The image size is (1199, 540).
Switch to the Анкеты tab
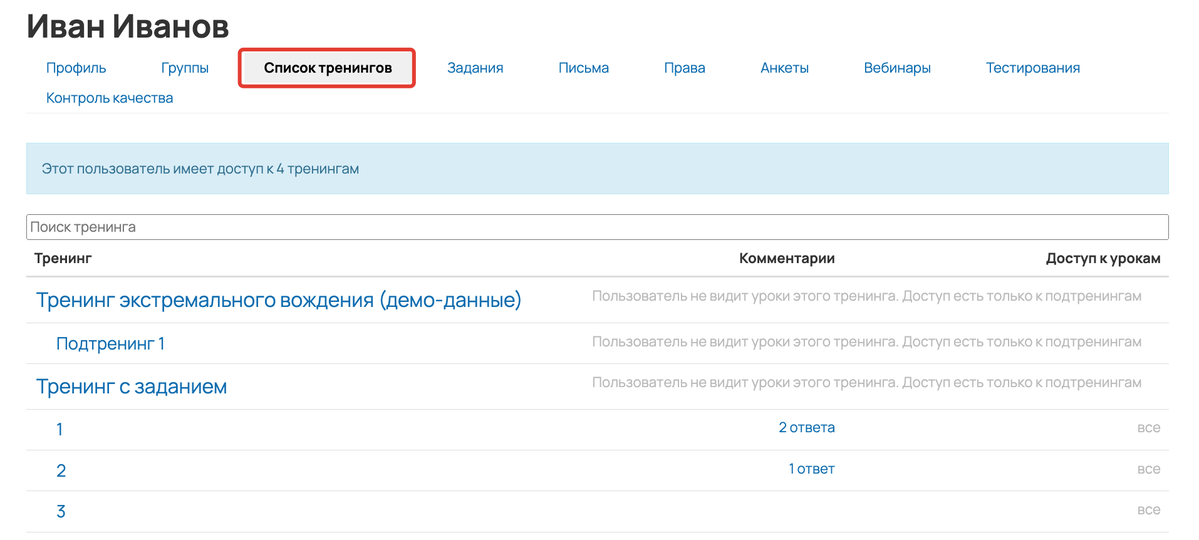click(785, 68)
